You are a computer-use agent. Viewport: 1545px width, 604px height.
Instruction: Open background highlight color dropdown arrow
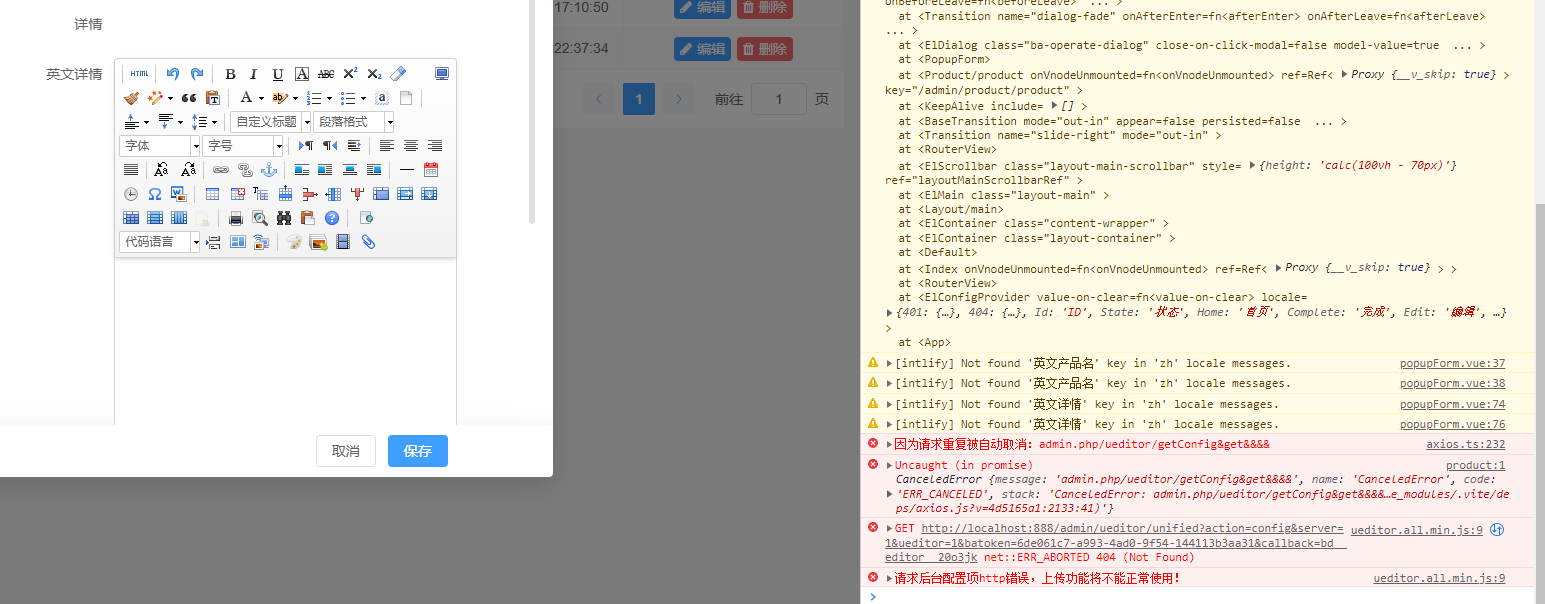295,98
